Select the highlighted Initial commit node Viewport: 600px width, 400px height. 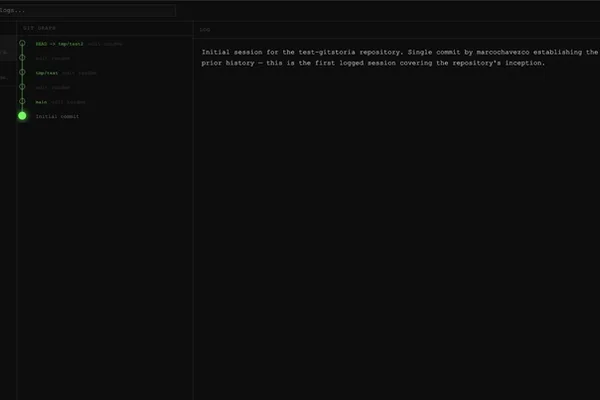point(22,116)
